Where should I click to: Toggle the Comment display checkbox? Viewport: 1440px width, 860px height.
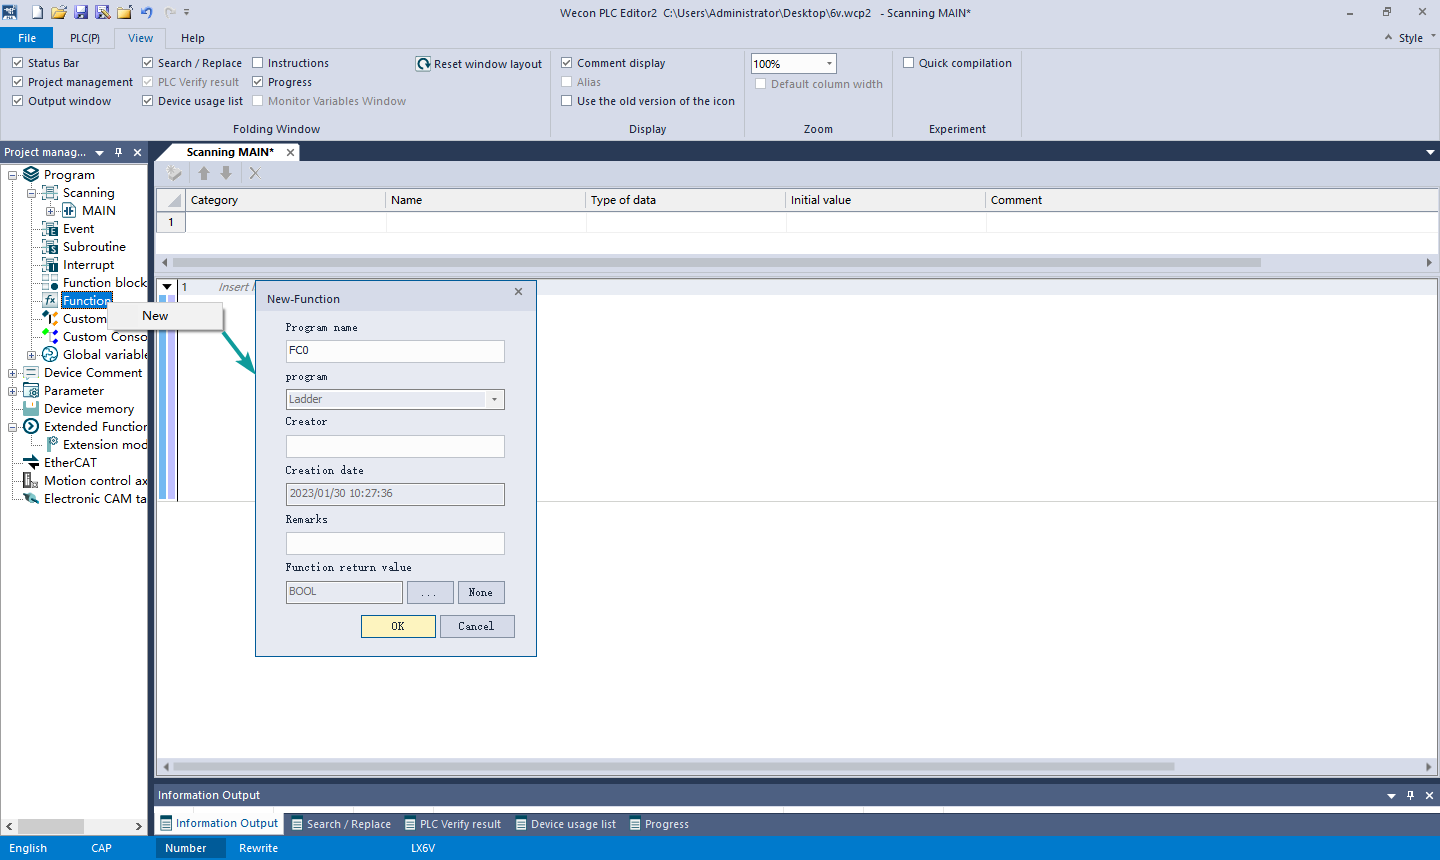pyautogui.click(x=567, y=63)
